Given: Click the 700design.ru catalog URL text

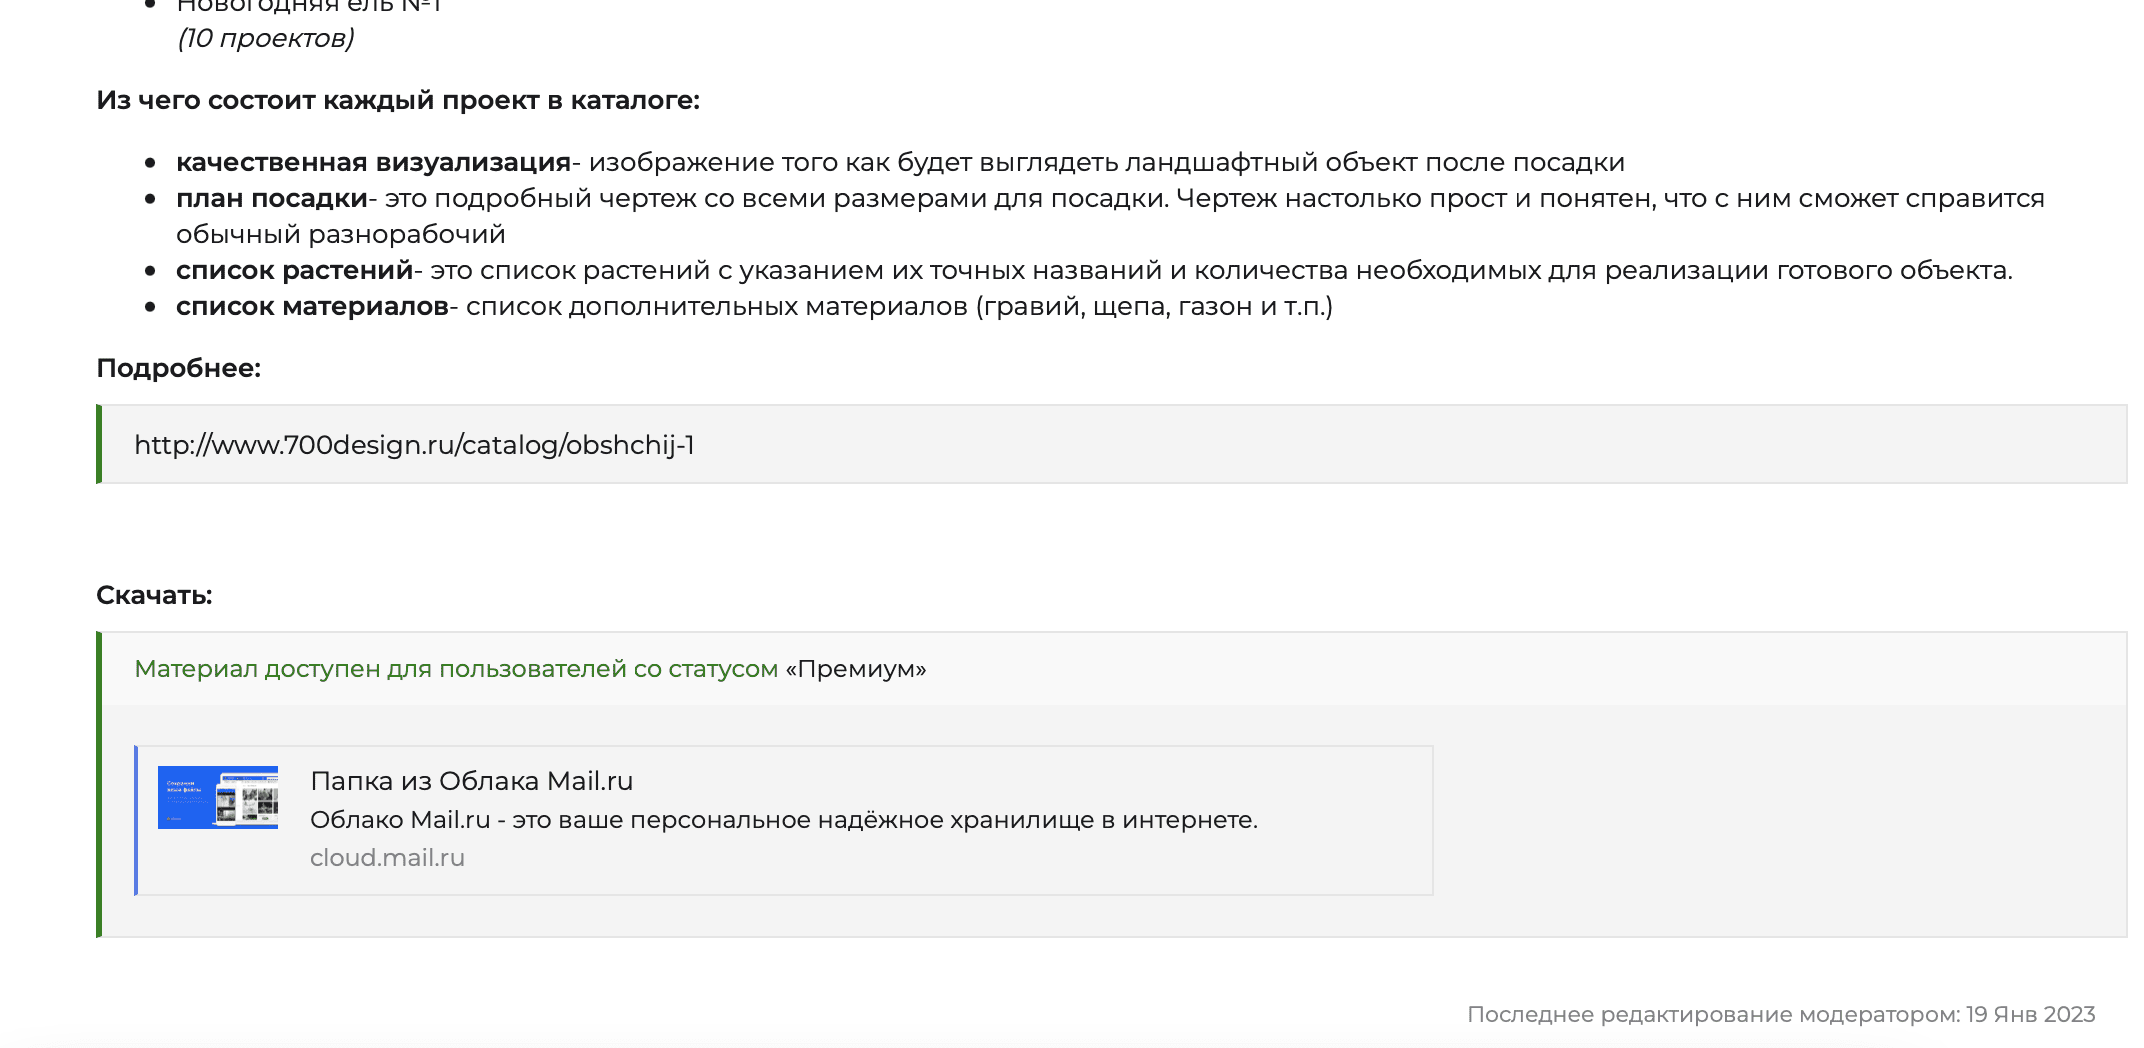Looking at the screenshot, I should pos(414,445).
